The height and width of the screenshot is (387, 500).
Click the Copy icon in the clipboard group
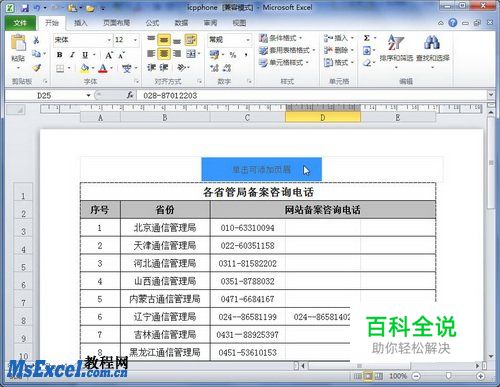(36, 53)
